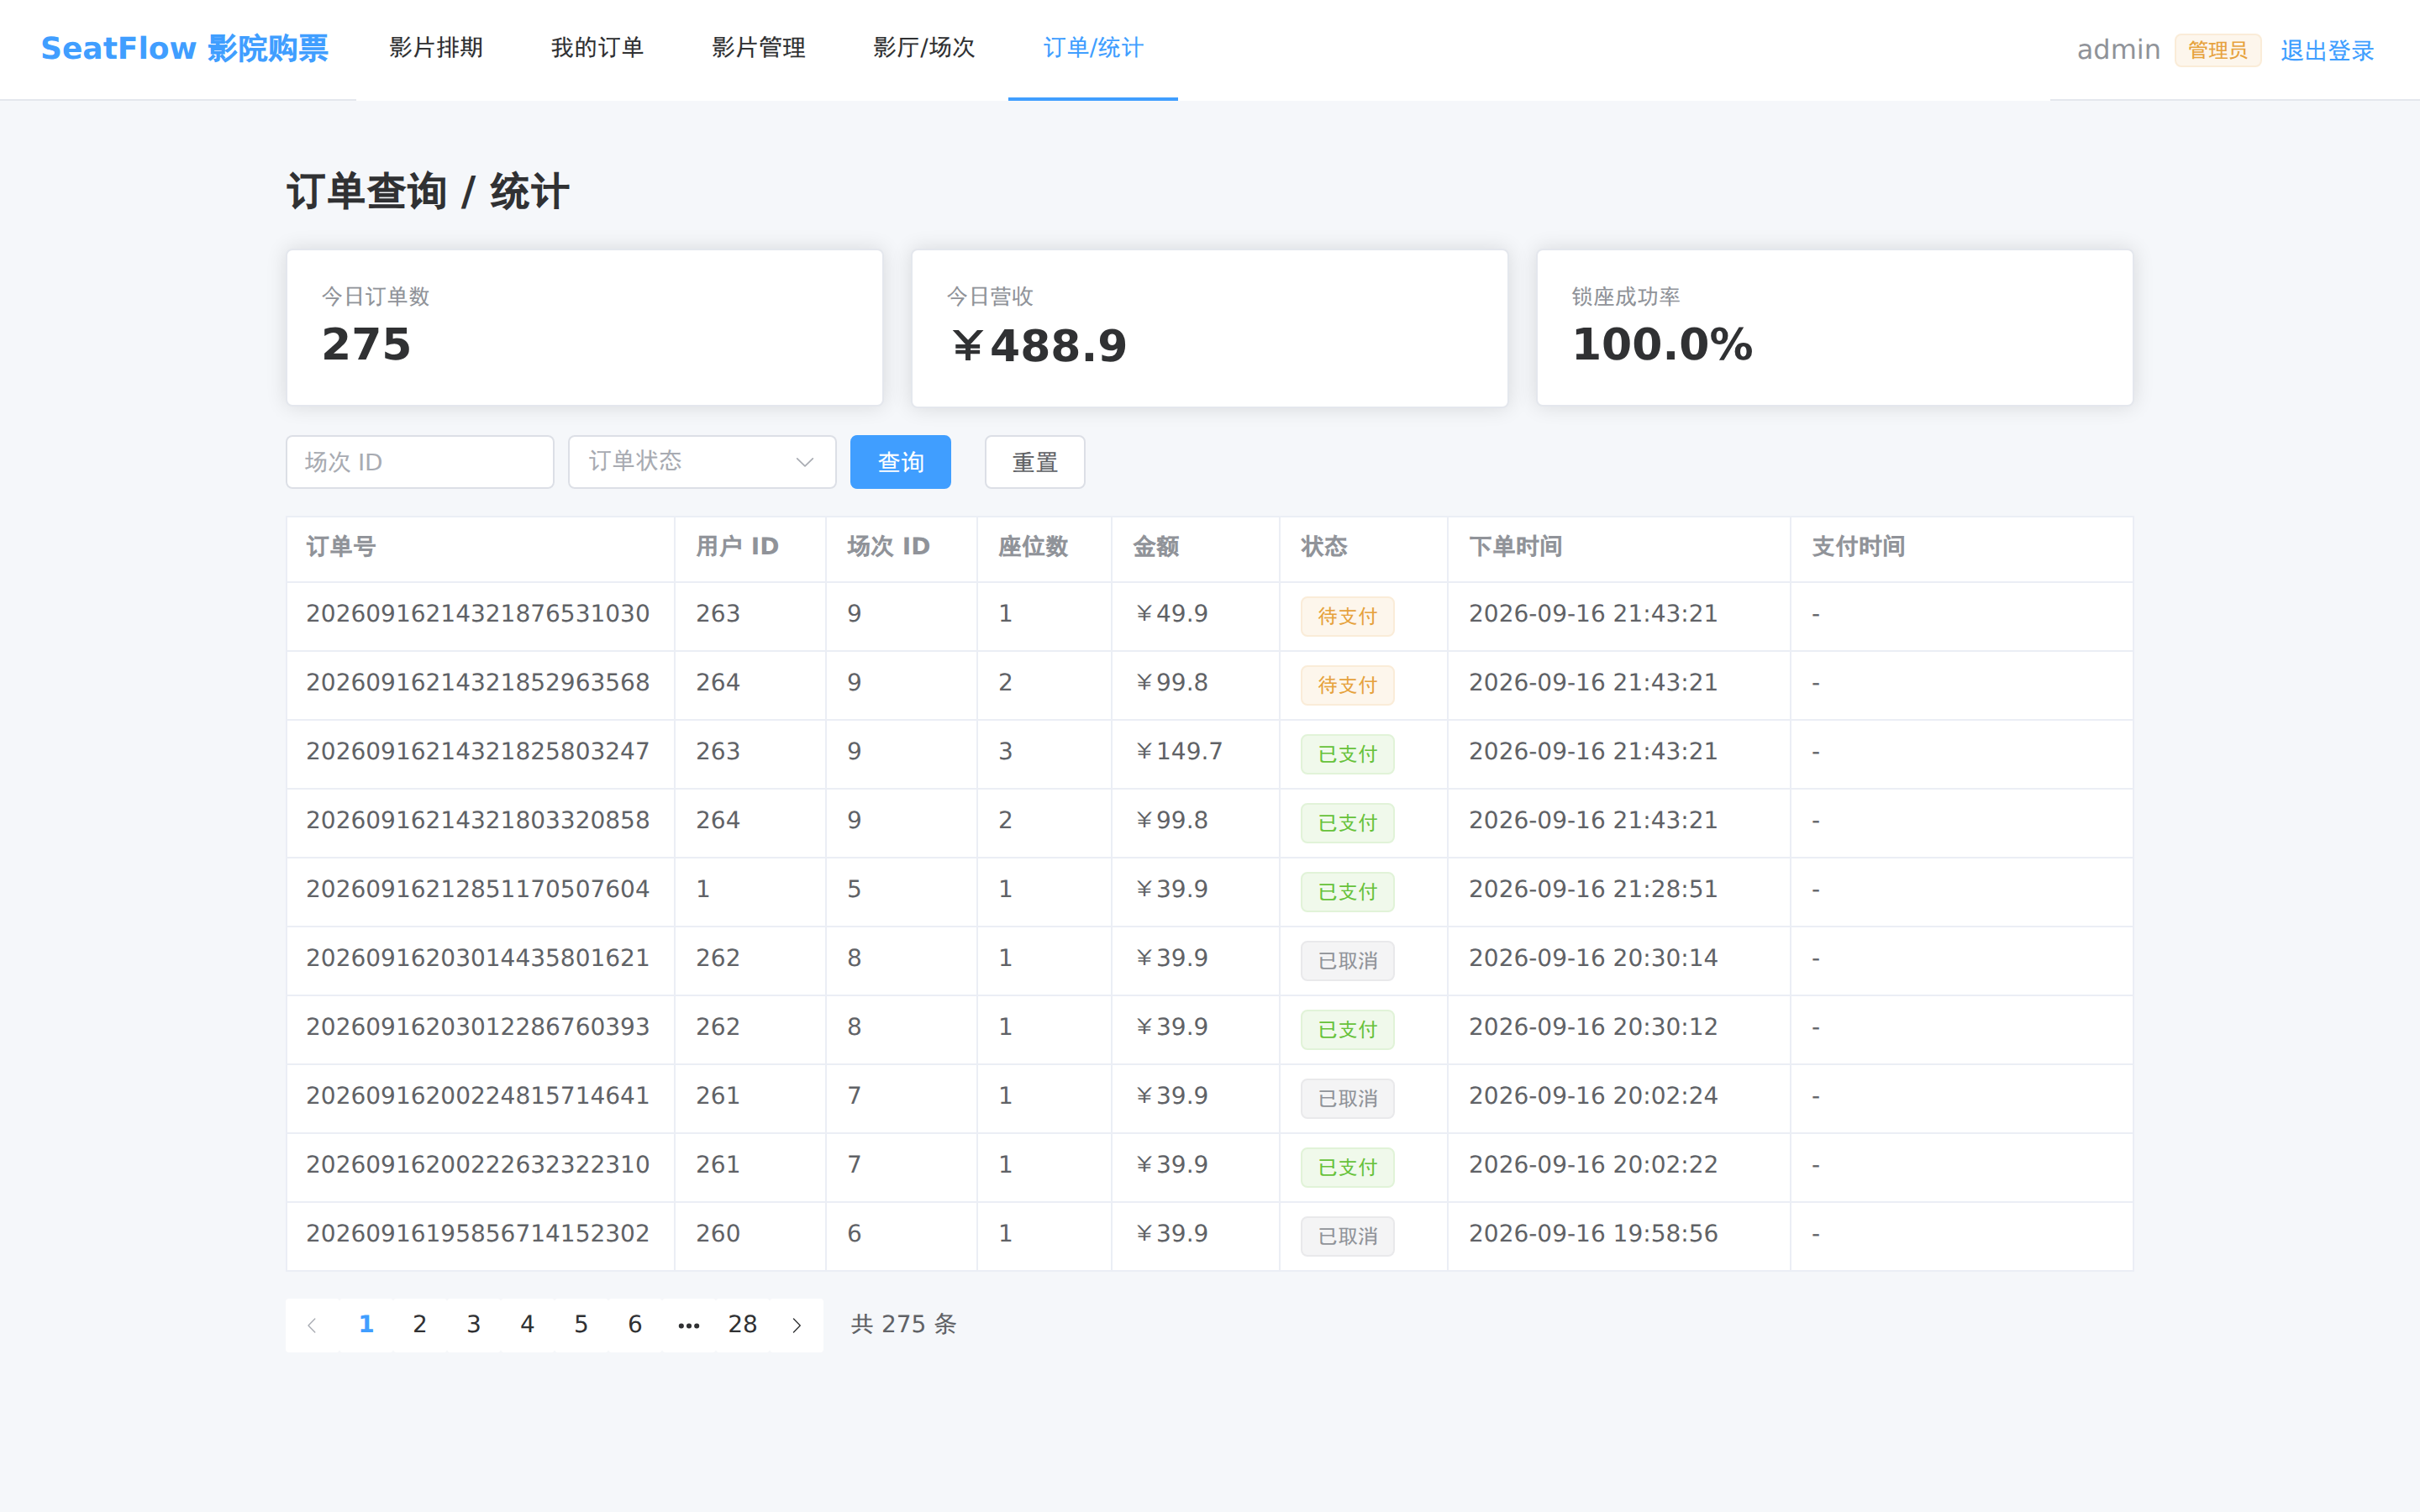2420x1512 pixels.
Task: Click 已支付 tag of order ending 803247
Action: click(x=1347, y=754)
